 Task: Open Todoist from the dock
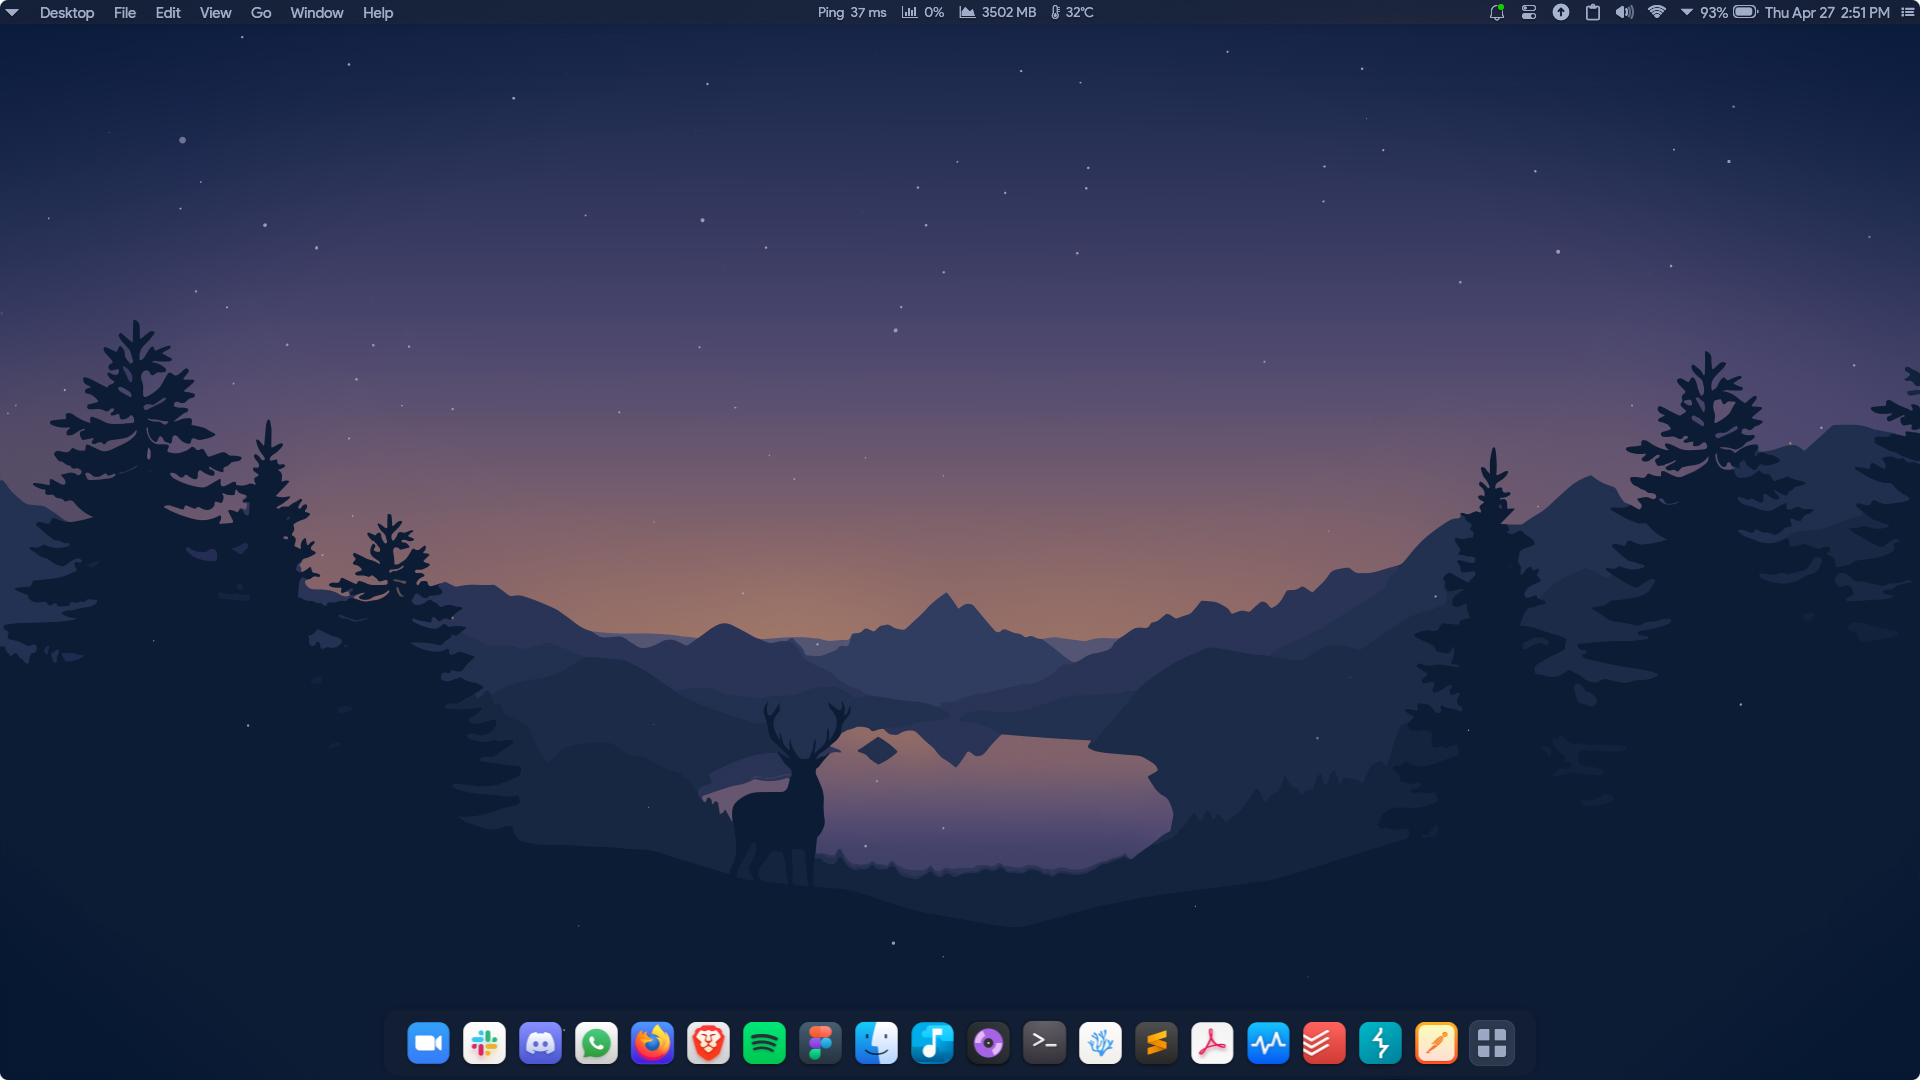(x=1324, y=1043)
